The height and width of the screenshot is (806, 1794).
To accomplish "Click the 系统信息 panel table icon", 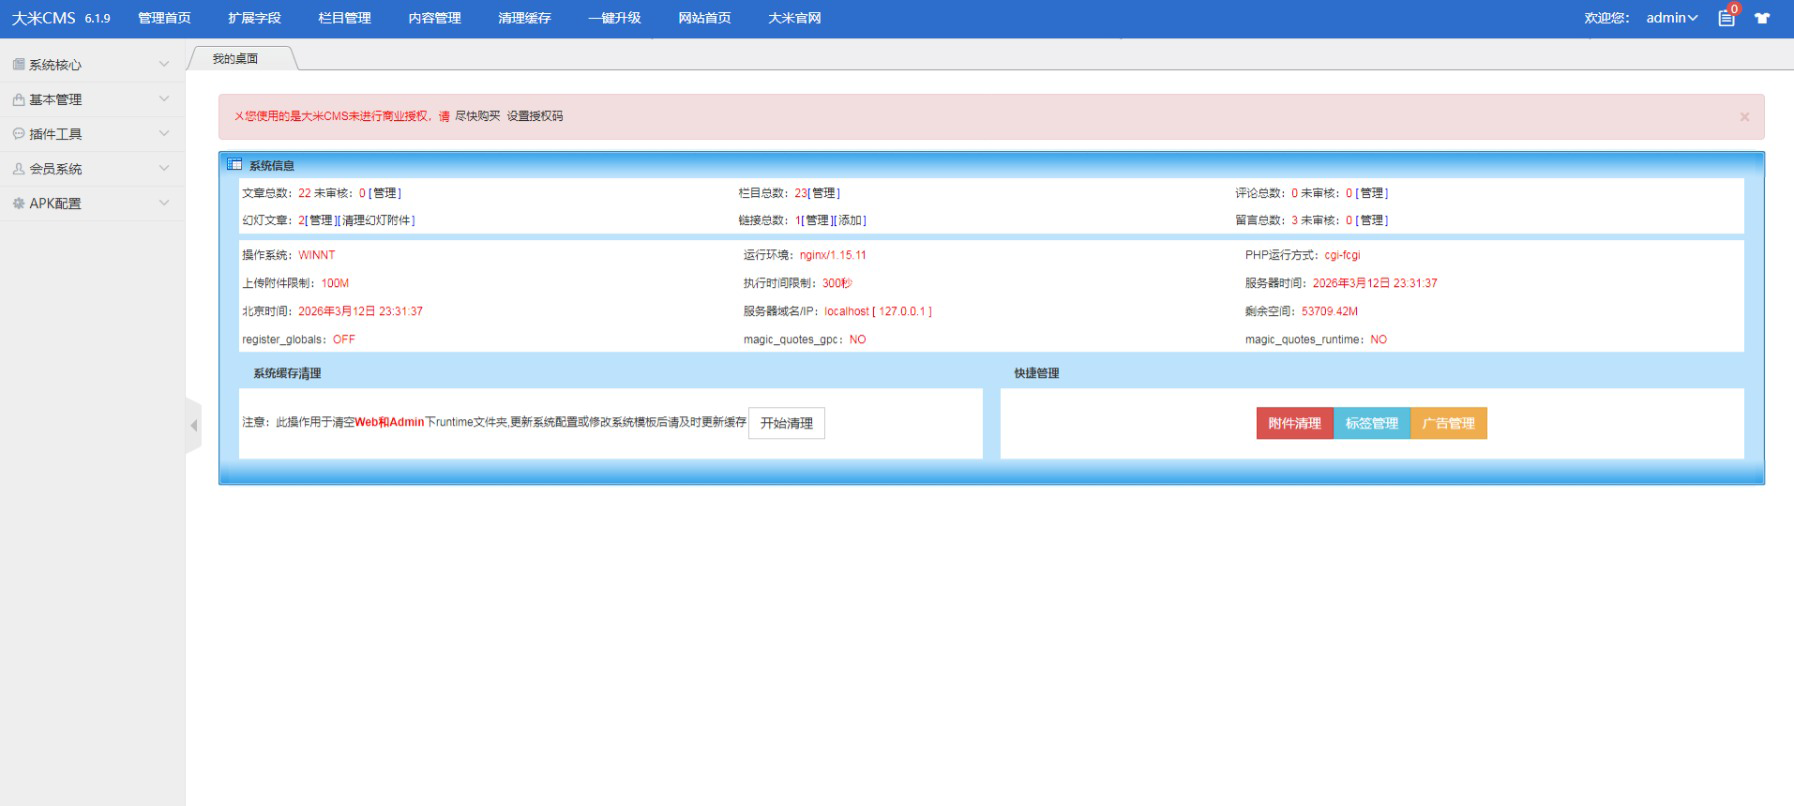I will (235, 165).
